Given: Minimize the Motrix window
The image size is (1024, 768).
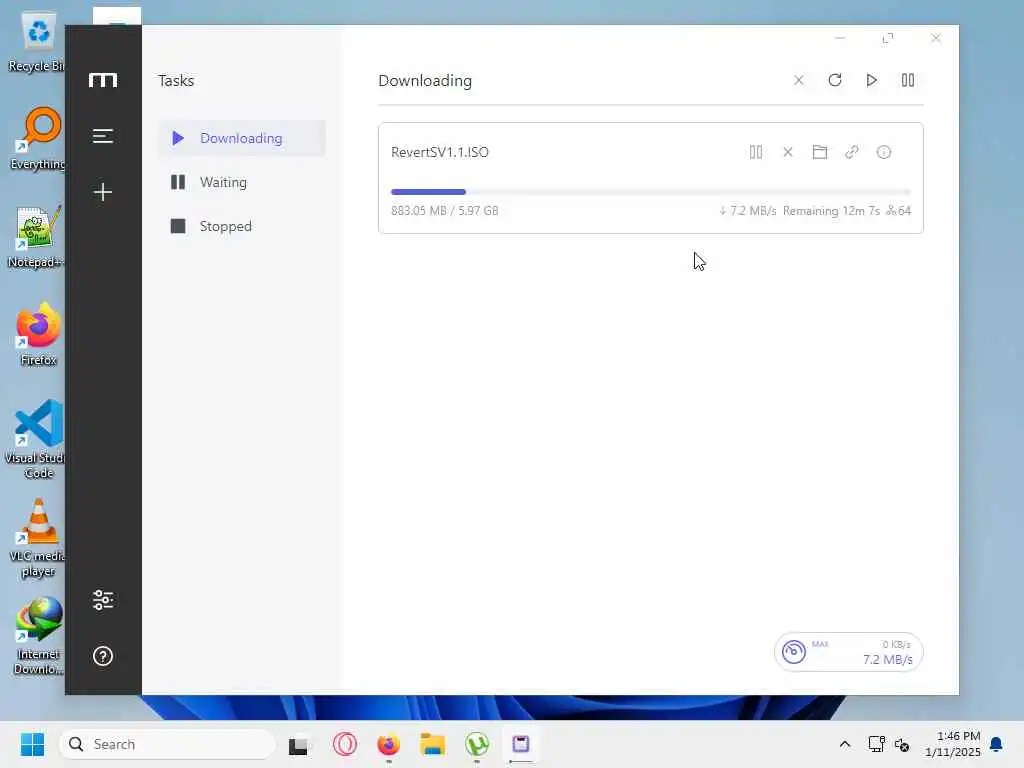Looking at the screenshot, I should coord(840,38).
